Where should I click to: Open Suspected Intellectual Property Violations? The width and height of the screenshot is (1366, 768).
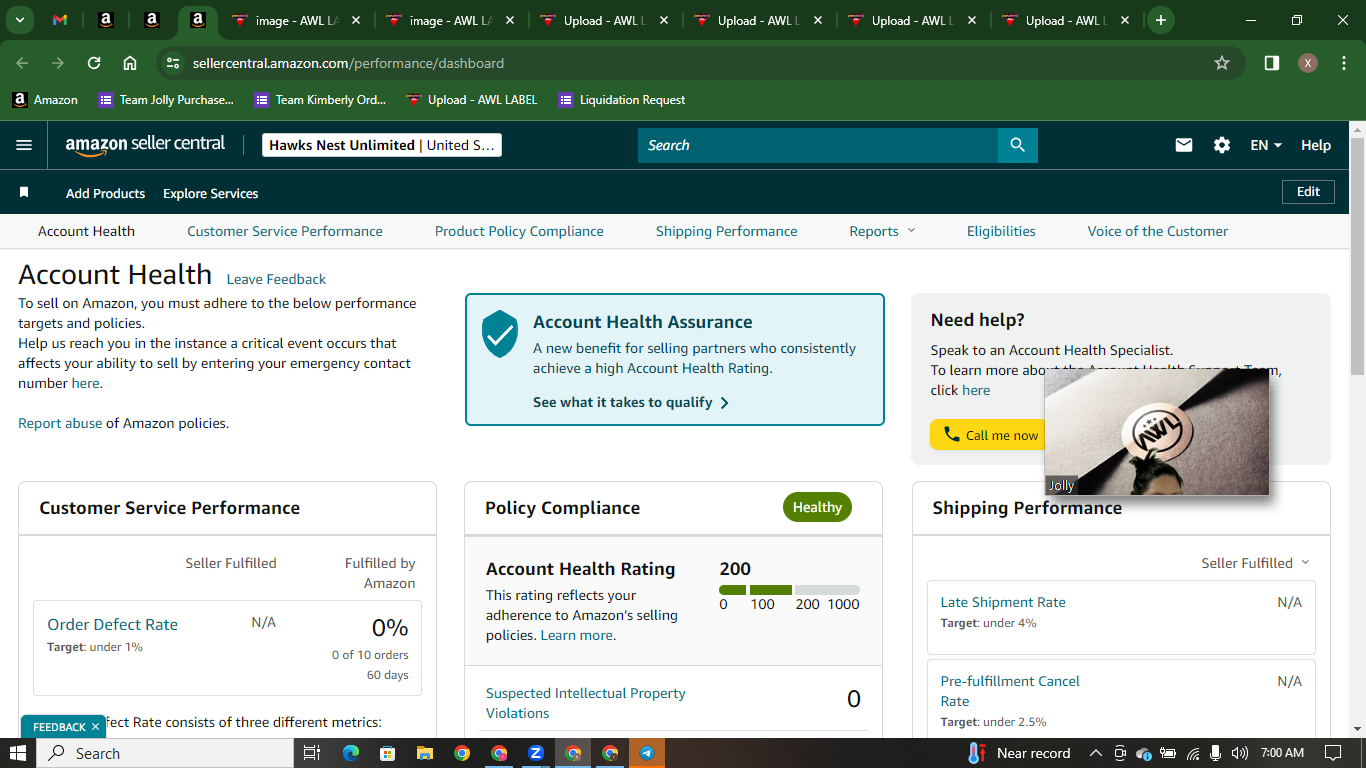586,703
